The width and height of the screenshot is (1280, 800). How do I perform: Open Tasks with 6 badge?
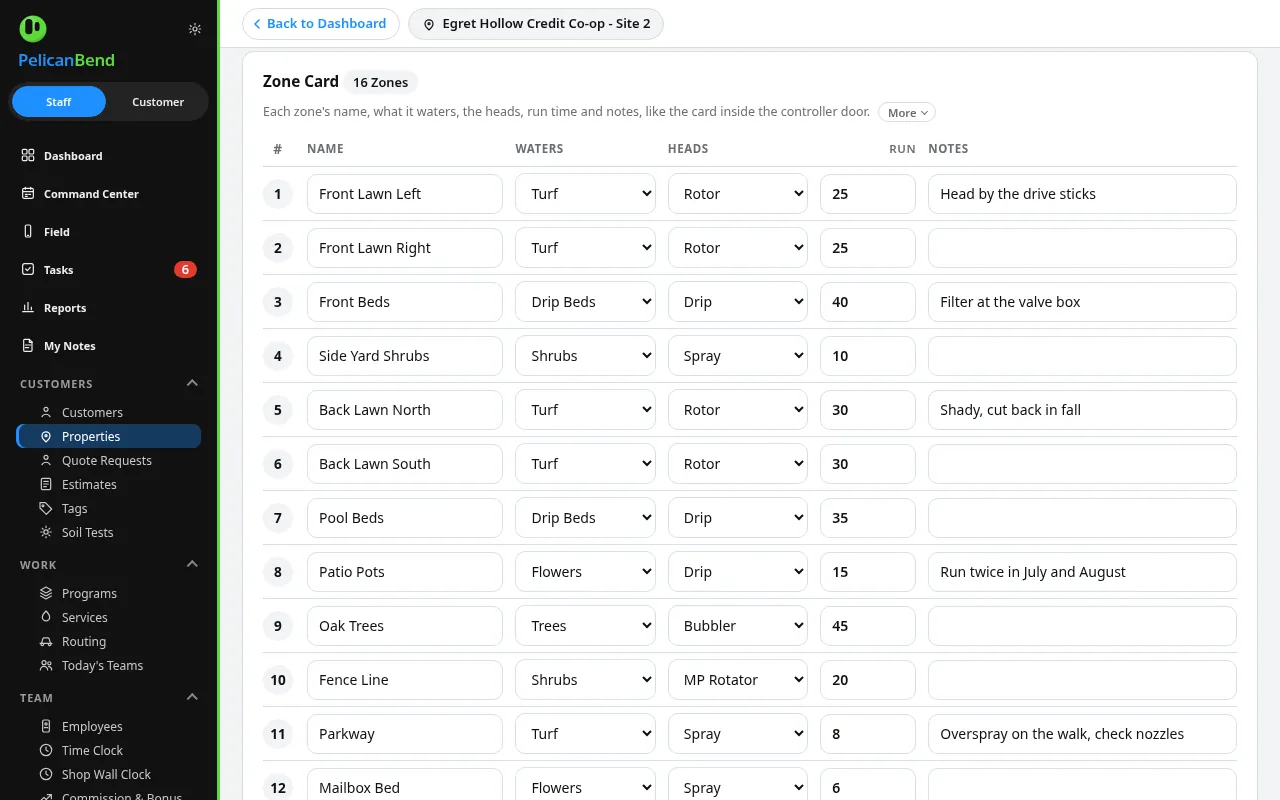tap(109, 270)
